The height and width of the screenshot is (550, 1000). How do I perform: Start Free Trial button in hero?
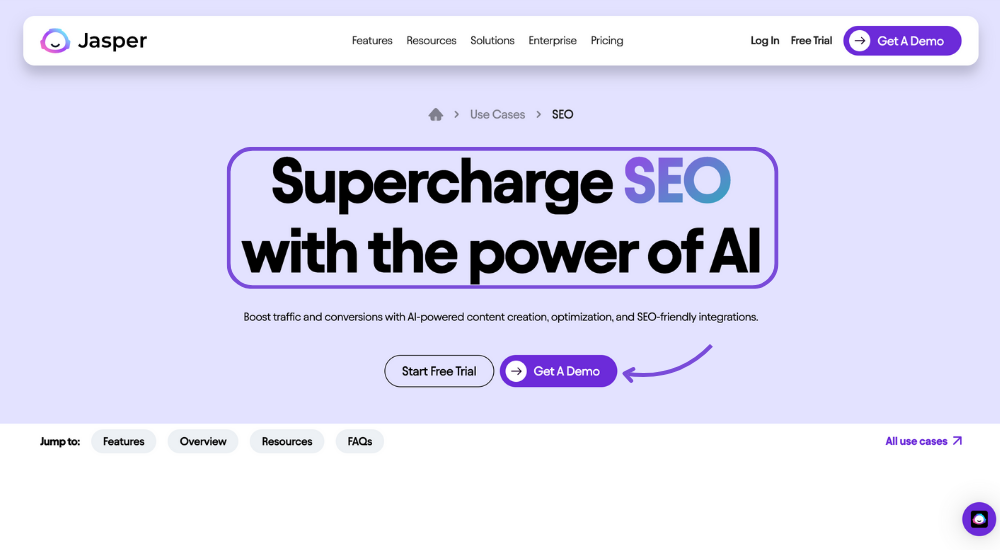click(x=439, y=371)
